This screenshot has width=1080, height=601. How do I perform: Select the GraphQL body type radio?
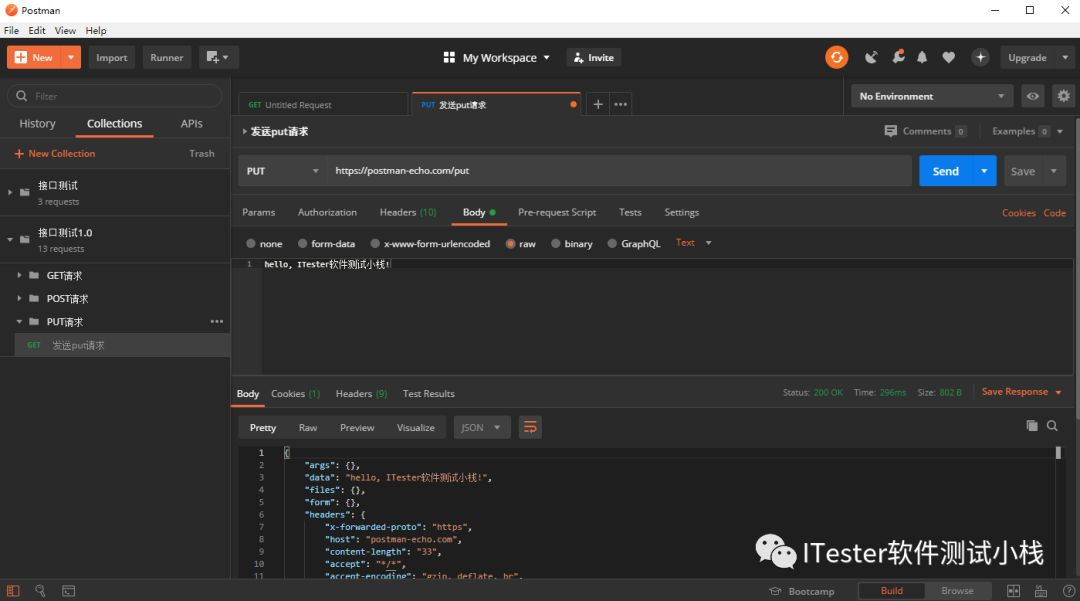(612, 244)
